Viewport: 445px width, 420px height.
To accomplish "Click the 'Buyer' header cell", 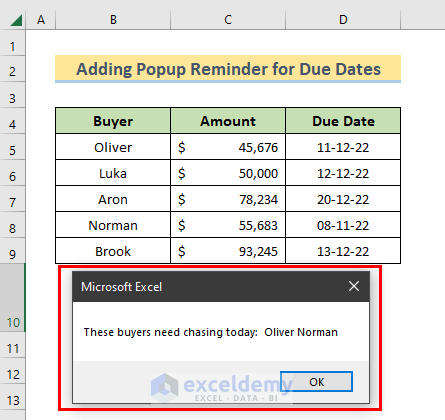I will point(113,121).
